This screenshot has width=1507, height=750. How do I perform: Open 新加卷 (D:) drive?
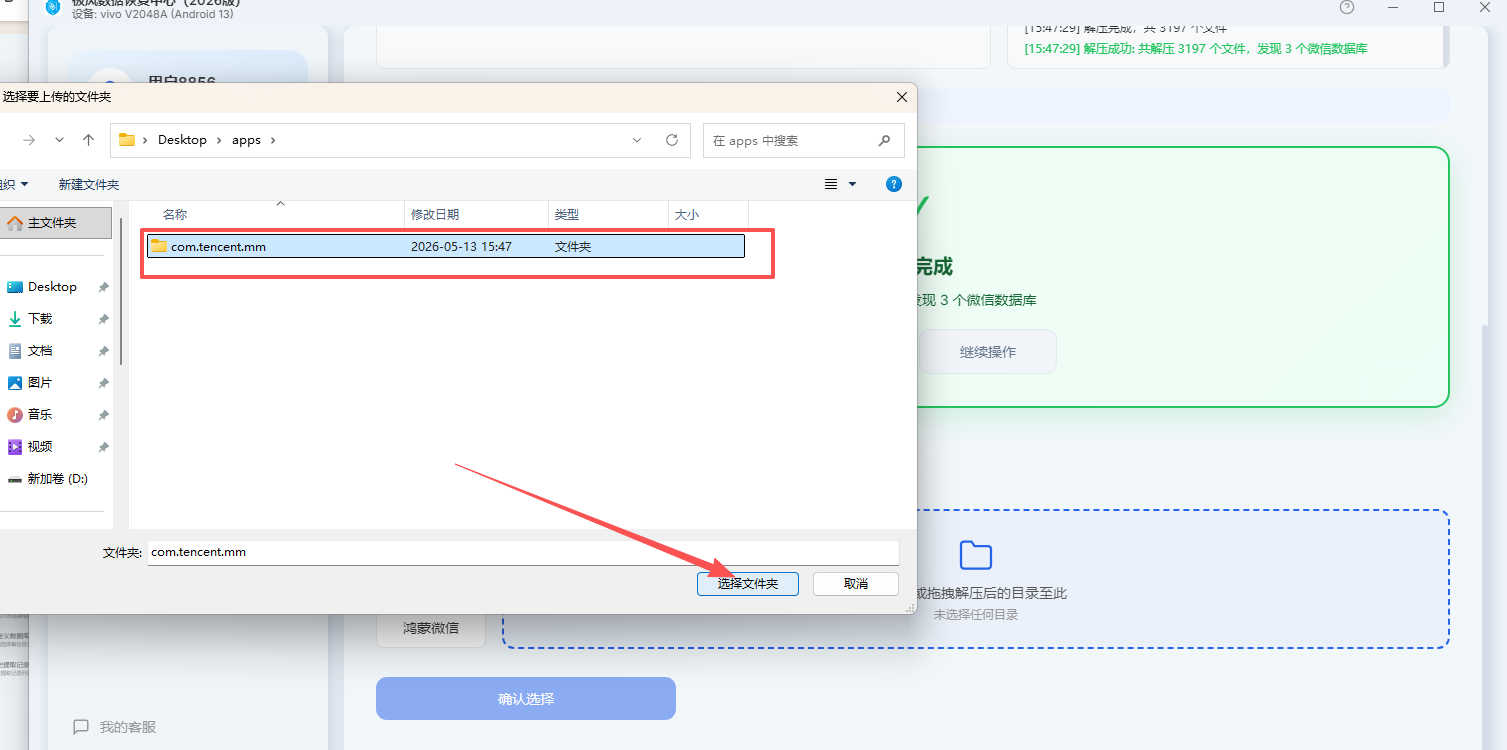point(57,479)
